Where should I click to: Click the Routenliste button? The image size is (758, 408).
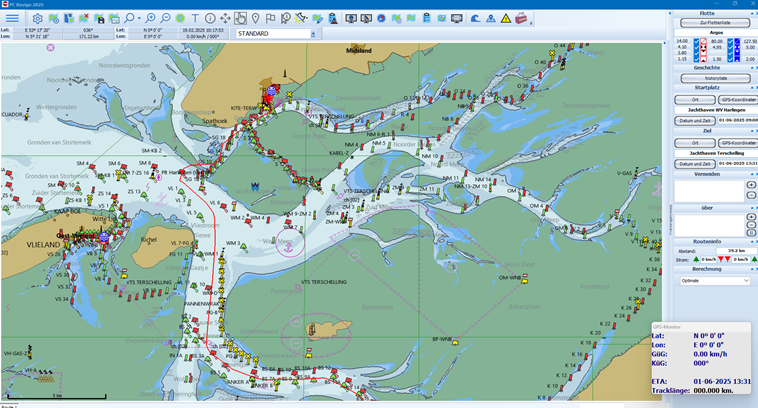714,78
